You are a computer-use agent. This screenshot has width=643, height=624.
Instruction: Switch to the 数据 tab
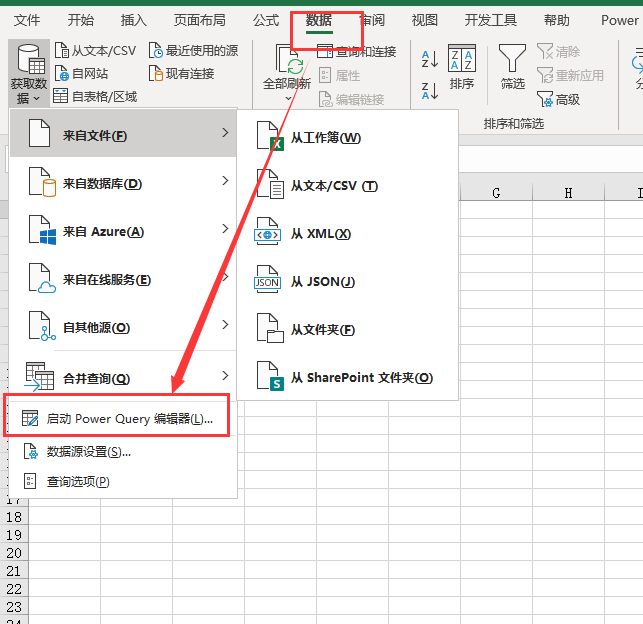click(319, 20)
